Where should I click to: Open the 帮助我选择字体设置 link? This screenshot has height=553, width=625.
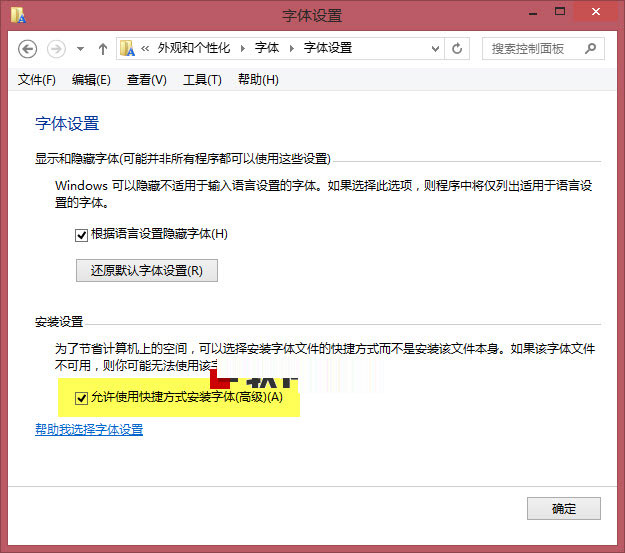coord(89,430)
